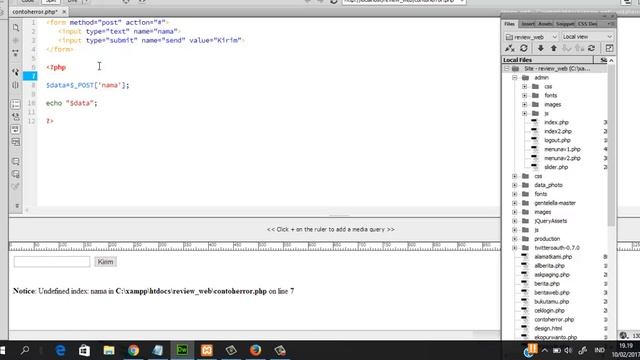Toggle Syntax Error Alerts icon
This screenshot has height=360, width=640.
[16, 142]
